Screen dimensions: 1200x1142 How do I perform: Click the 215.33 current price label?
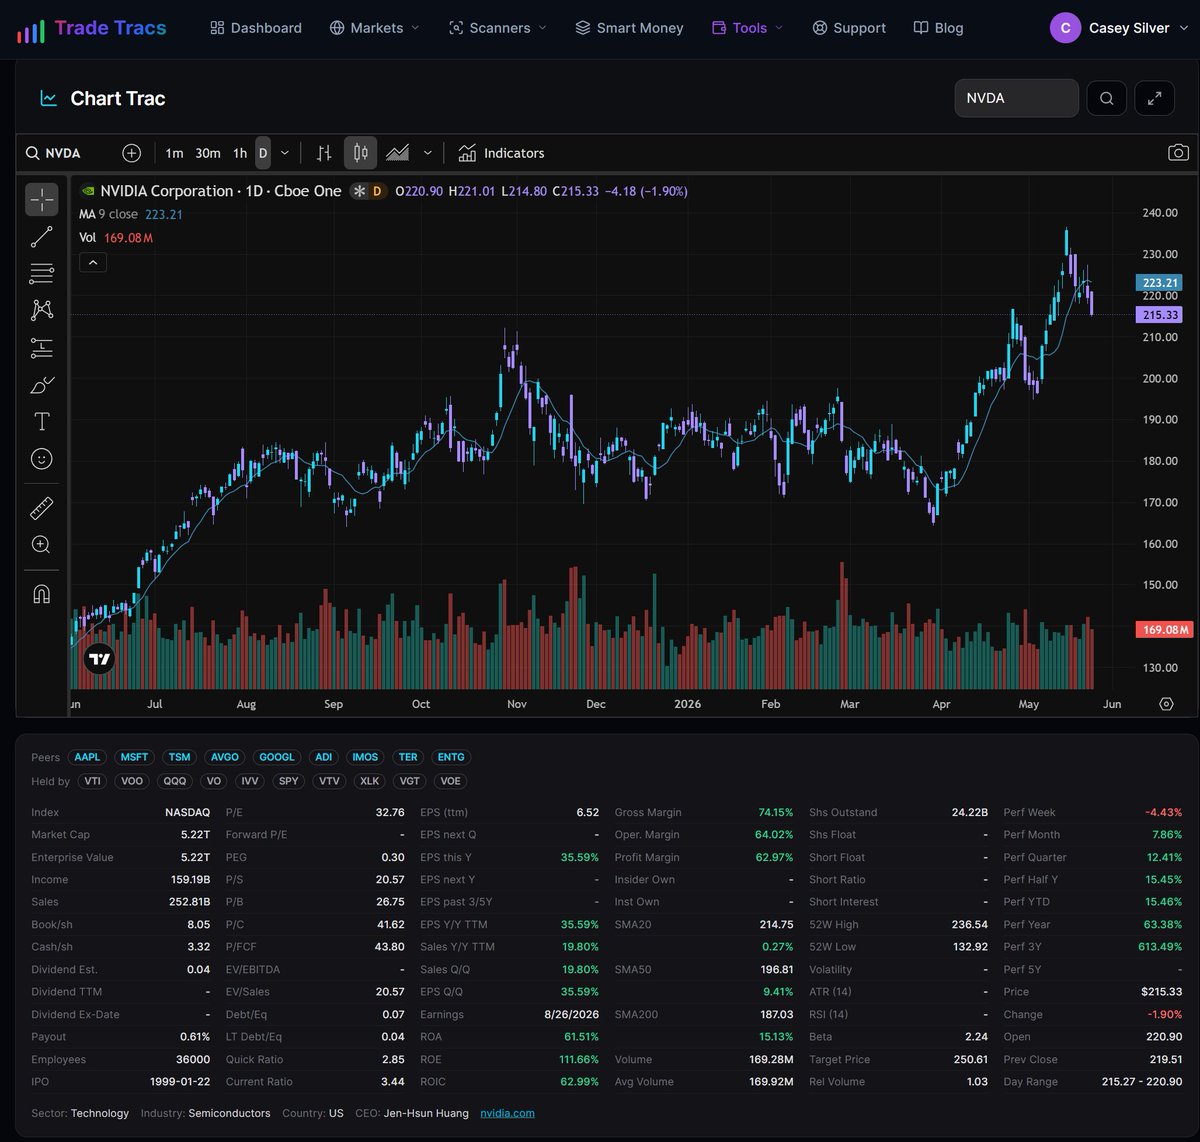[x=1160, y=315]
